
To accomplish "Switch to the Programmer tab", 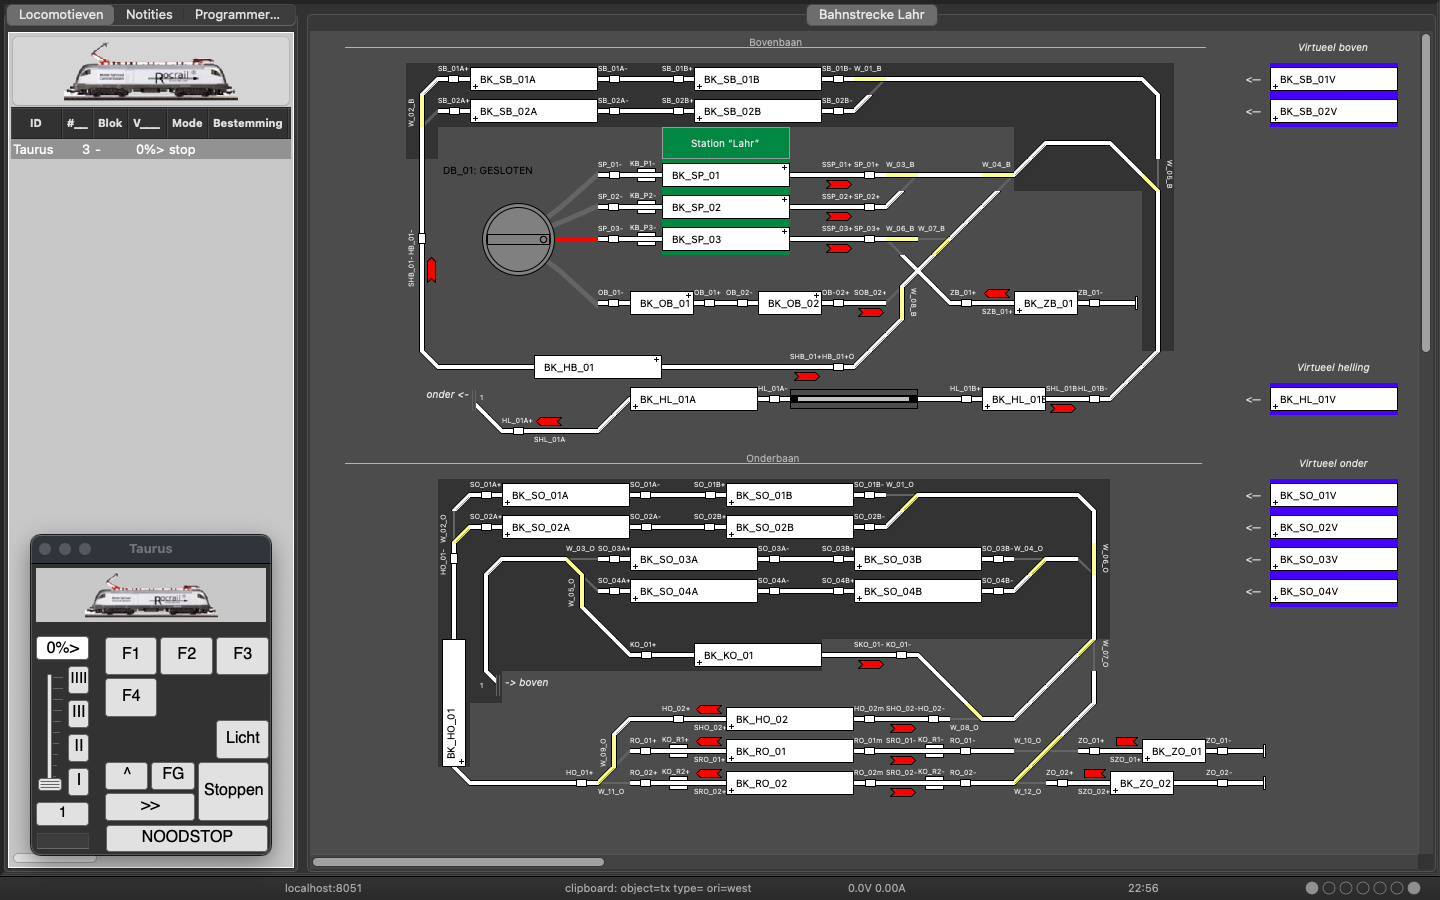I will tap(237, 15).
